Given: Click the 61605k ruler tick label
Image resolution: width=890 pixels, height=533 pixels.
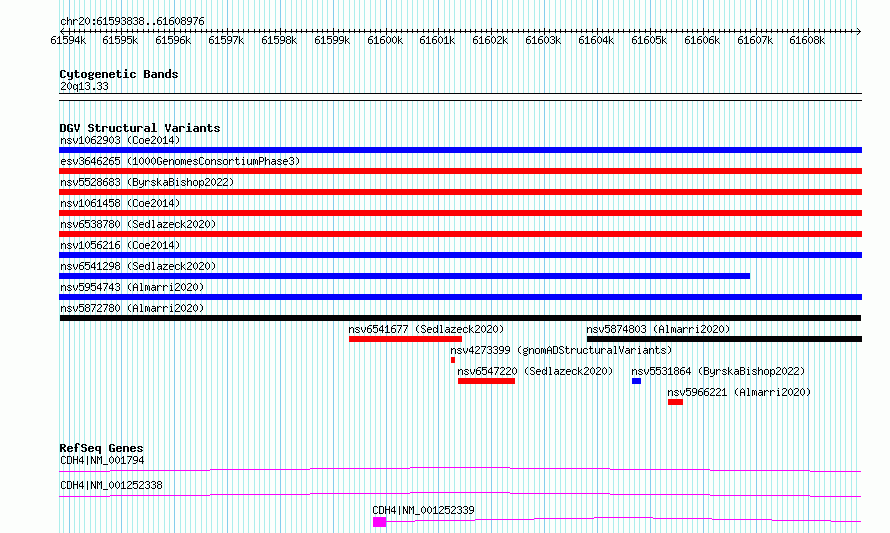Looking at the screenshot, I should pyautogui.click(x=649, y=40).
